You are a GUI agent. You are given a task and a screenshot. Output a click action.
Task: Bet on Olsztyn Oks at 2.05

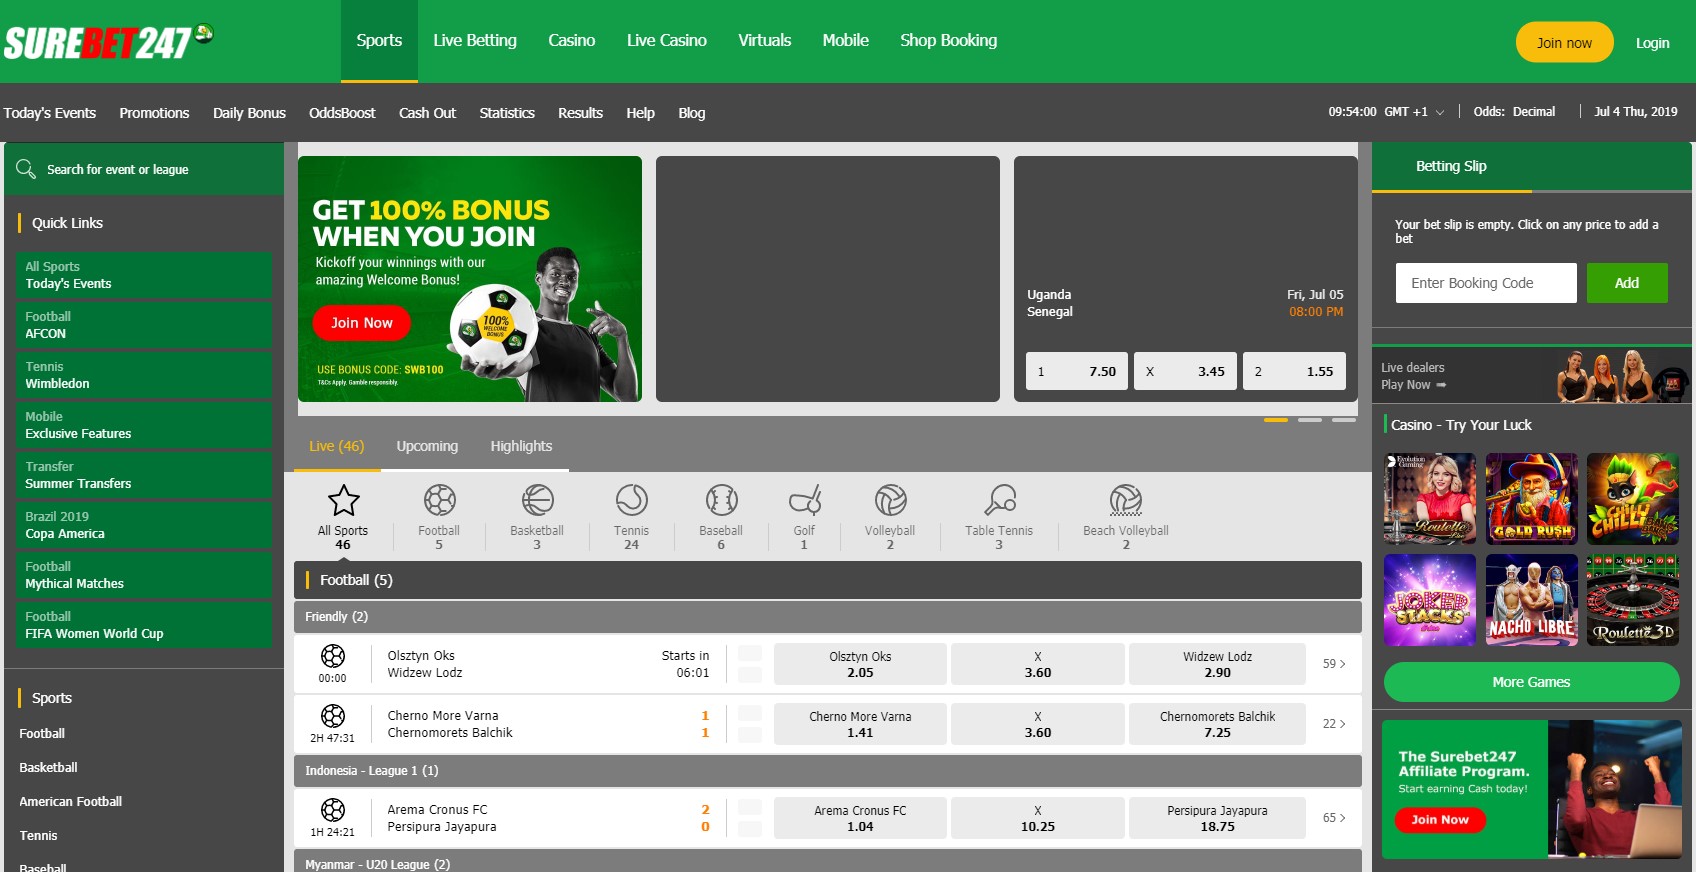(x=860, y=664)
